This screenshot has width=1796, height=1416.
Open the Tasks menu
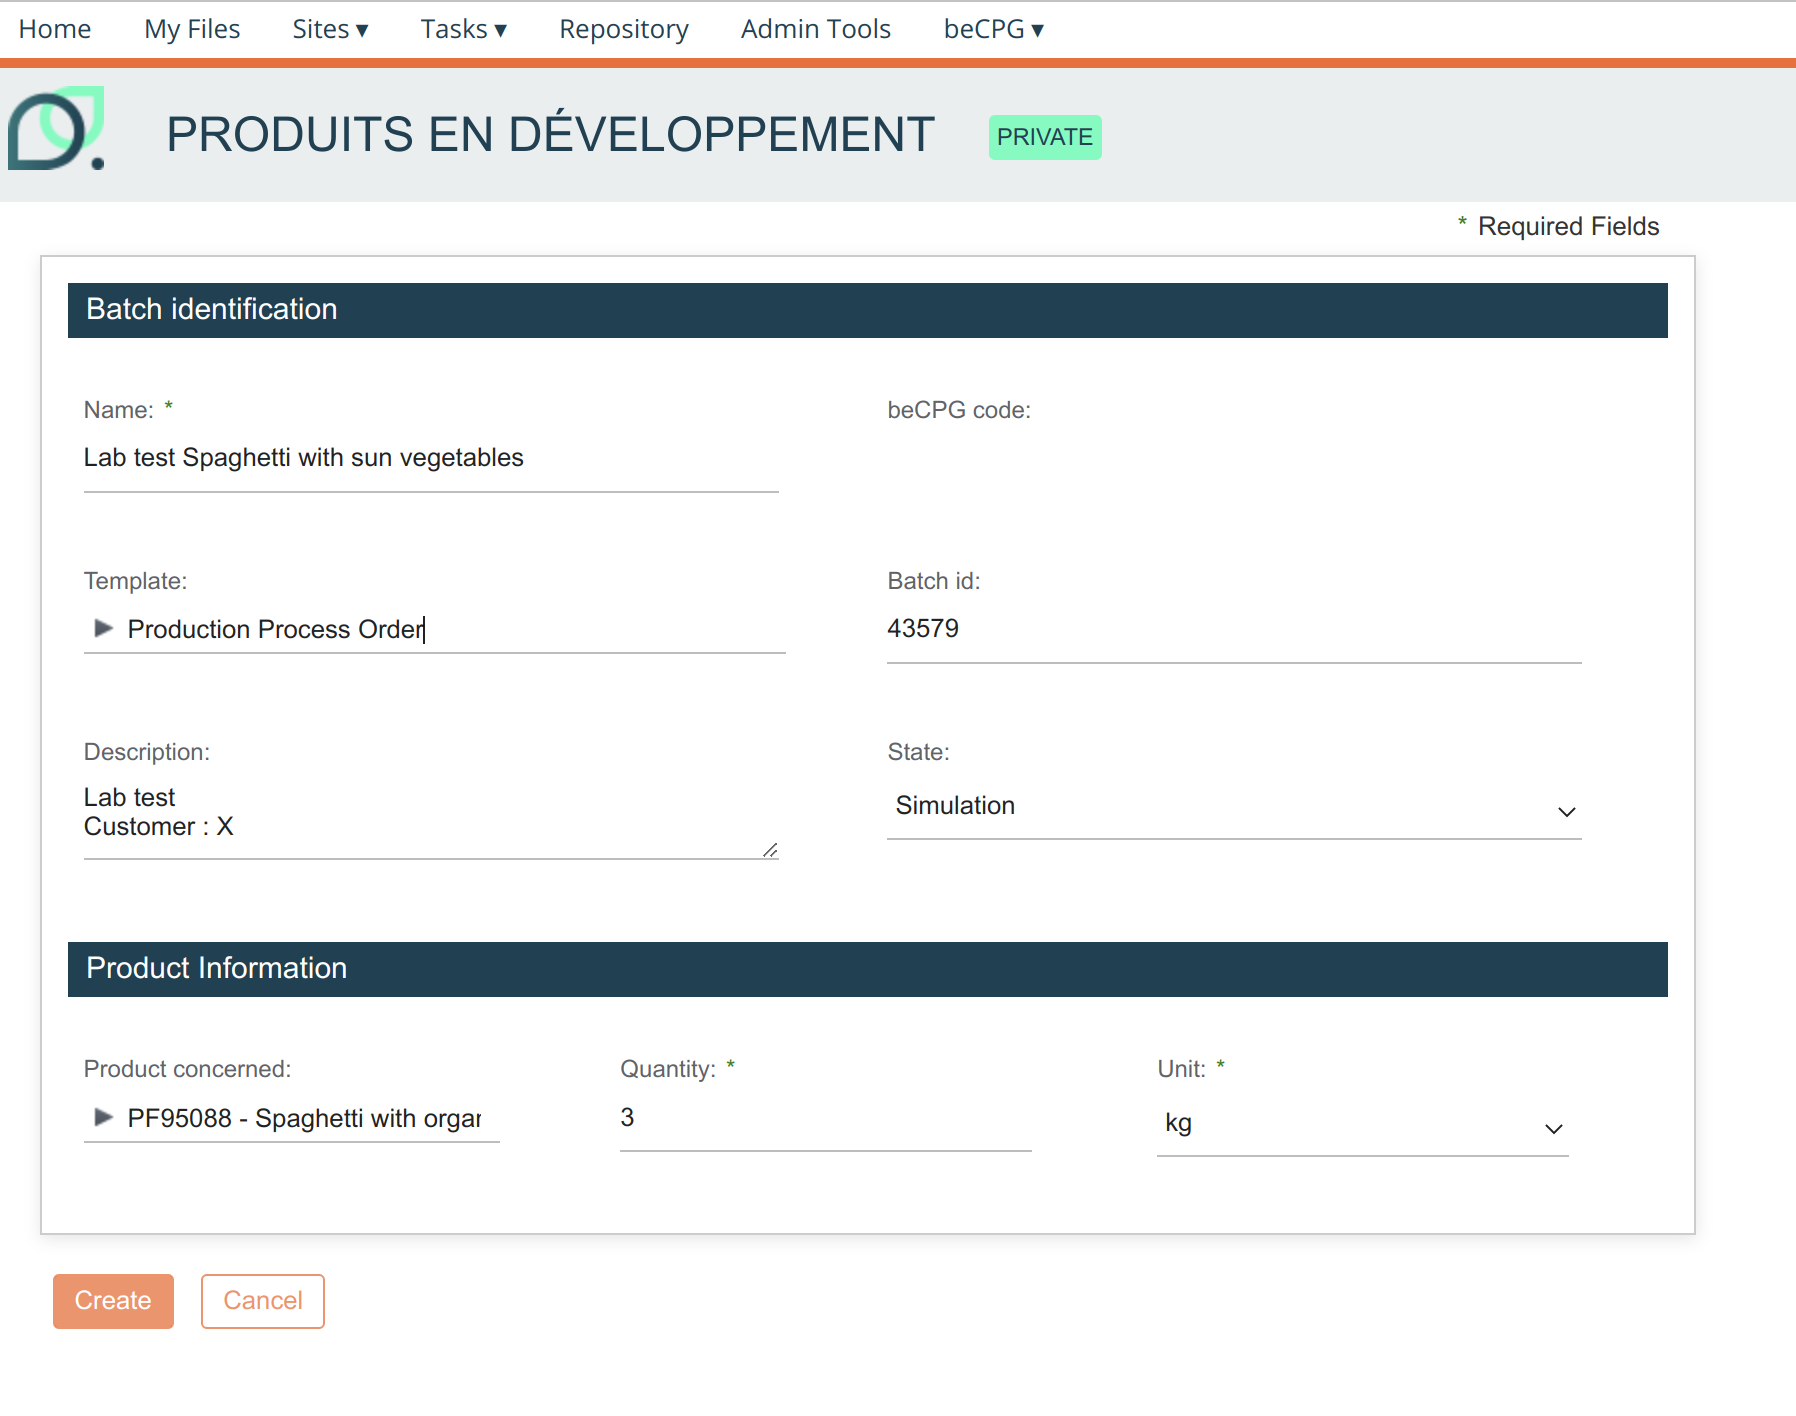coord(463,29)
